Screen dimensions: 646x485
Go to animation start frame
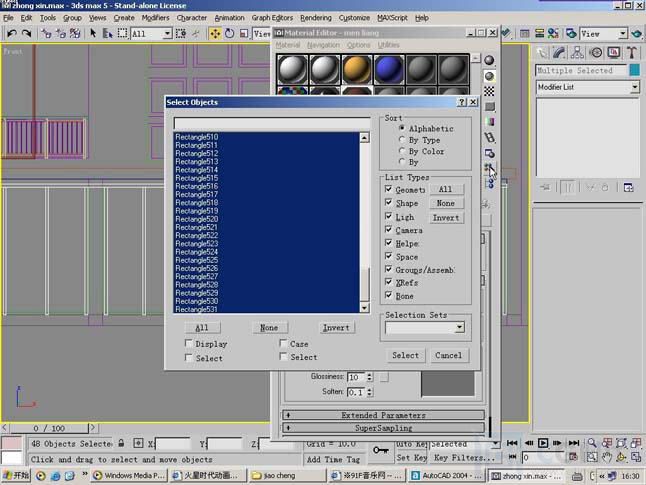512,443
